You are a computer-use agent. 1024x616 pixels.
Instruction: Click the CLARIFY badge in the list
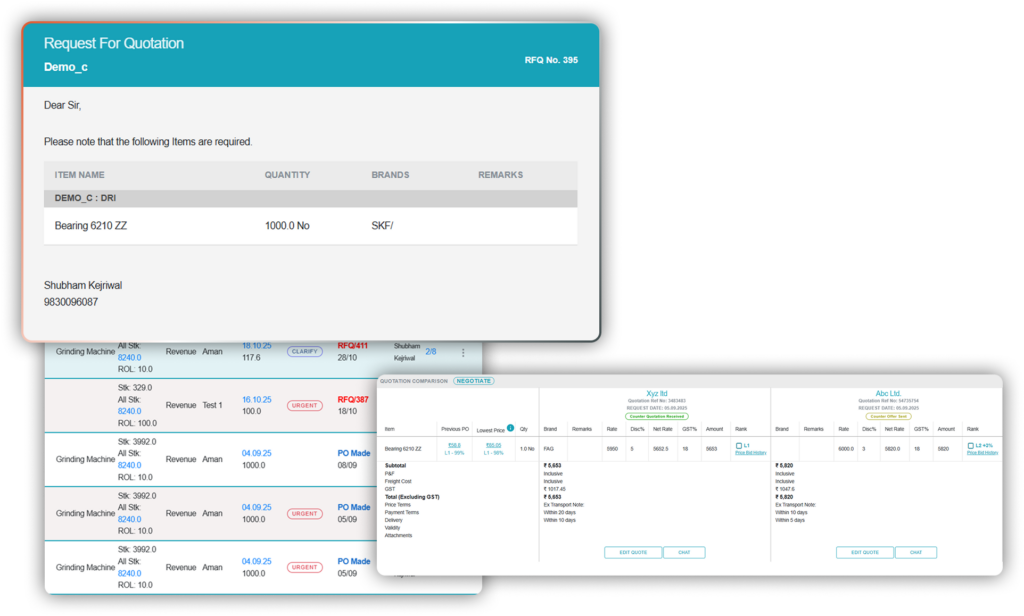[305, 352]
